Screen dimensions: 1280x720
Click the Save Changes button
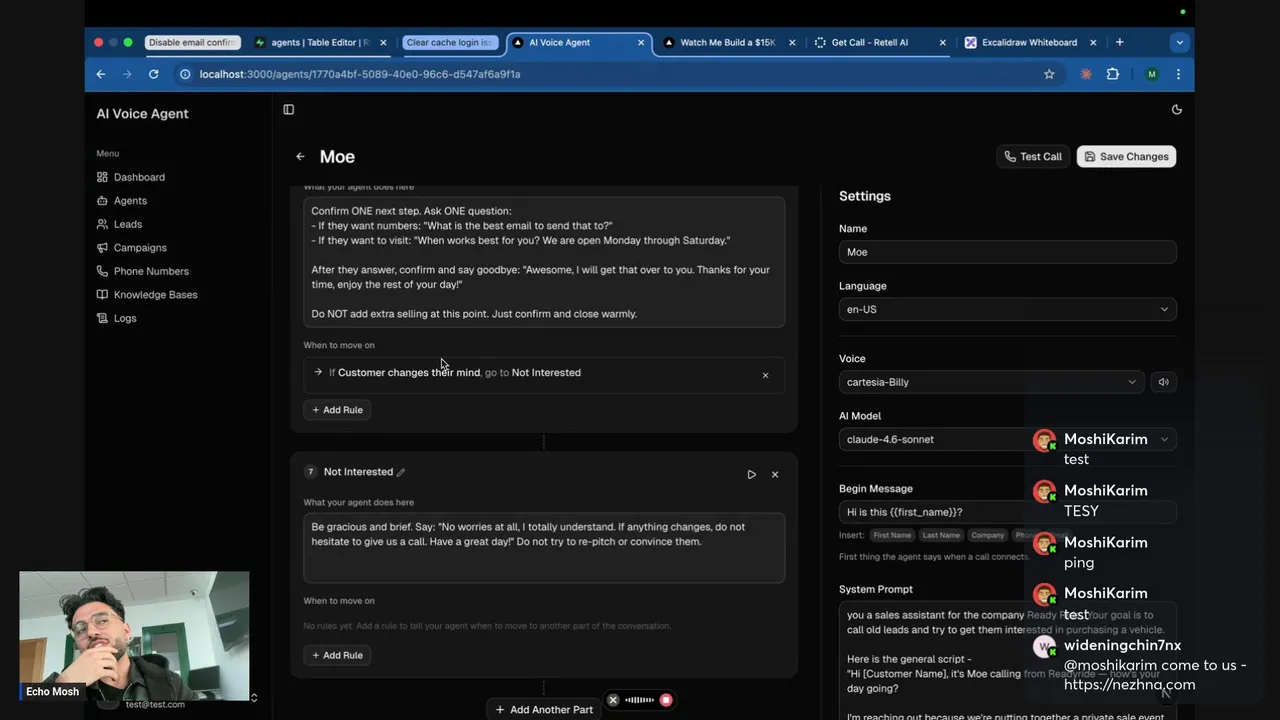(1126, 157)
